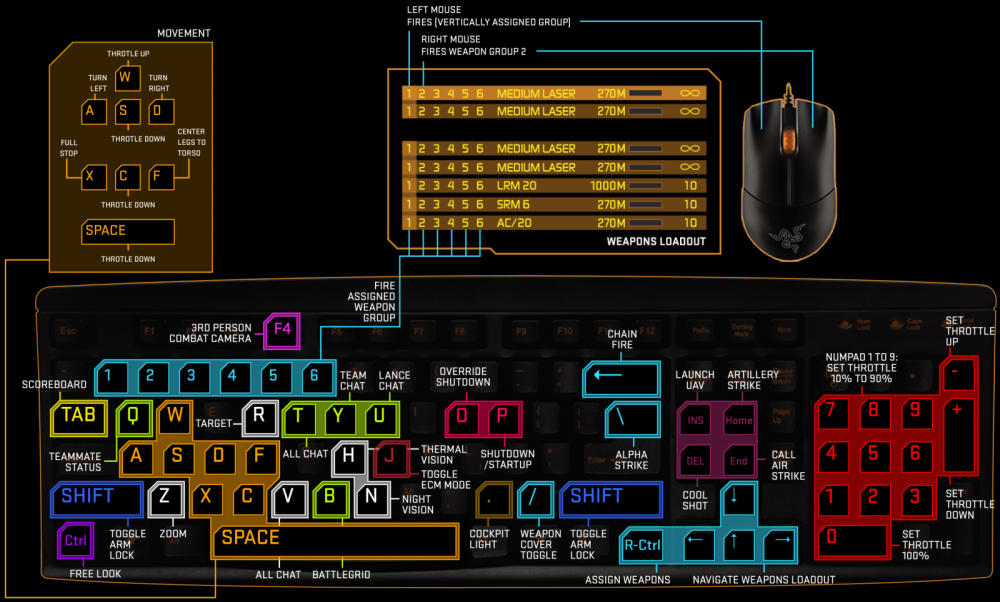The height and width of the screenshot is (602, 1000).
Task: Click the white N night vision key
Action: 372,498
